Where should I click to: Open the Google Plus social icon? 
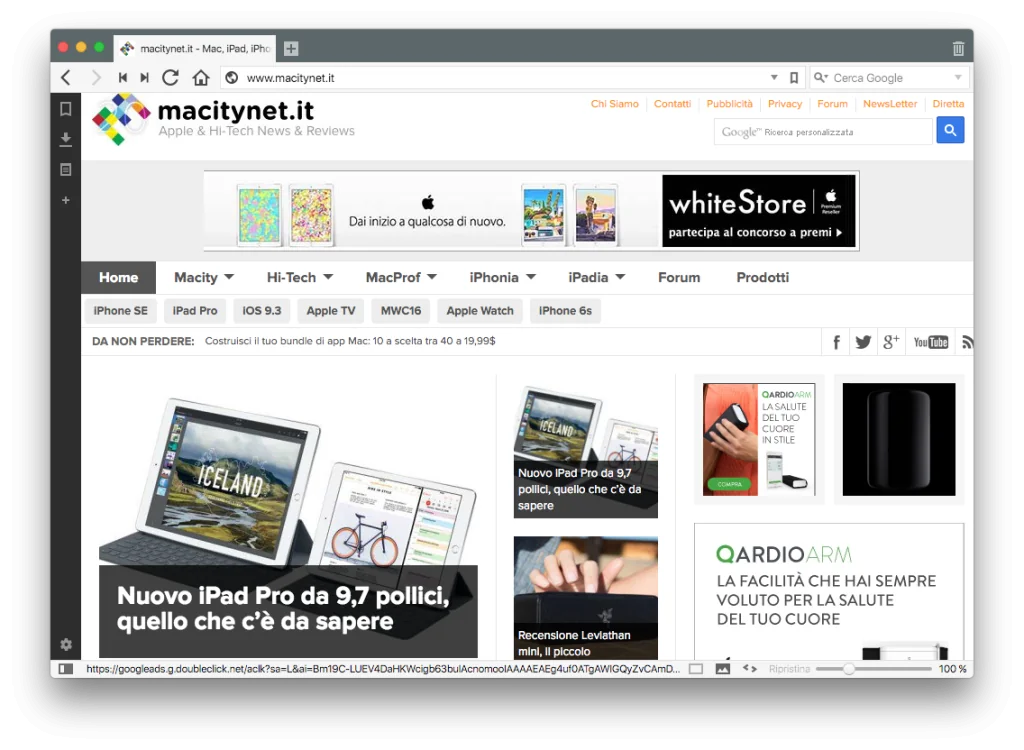coord(891,342)
